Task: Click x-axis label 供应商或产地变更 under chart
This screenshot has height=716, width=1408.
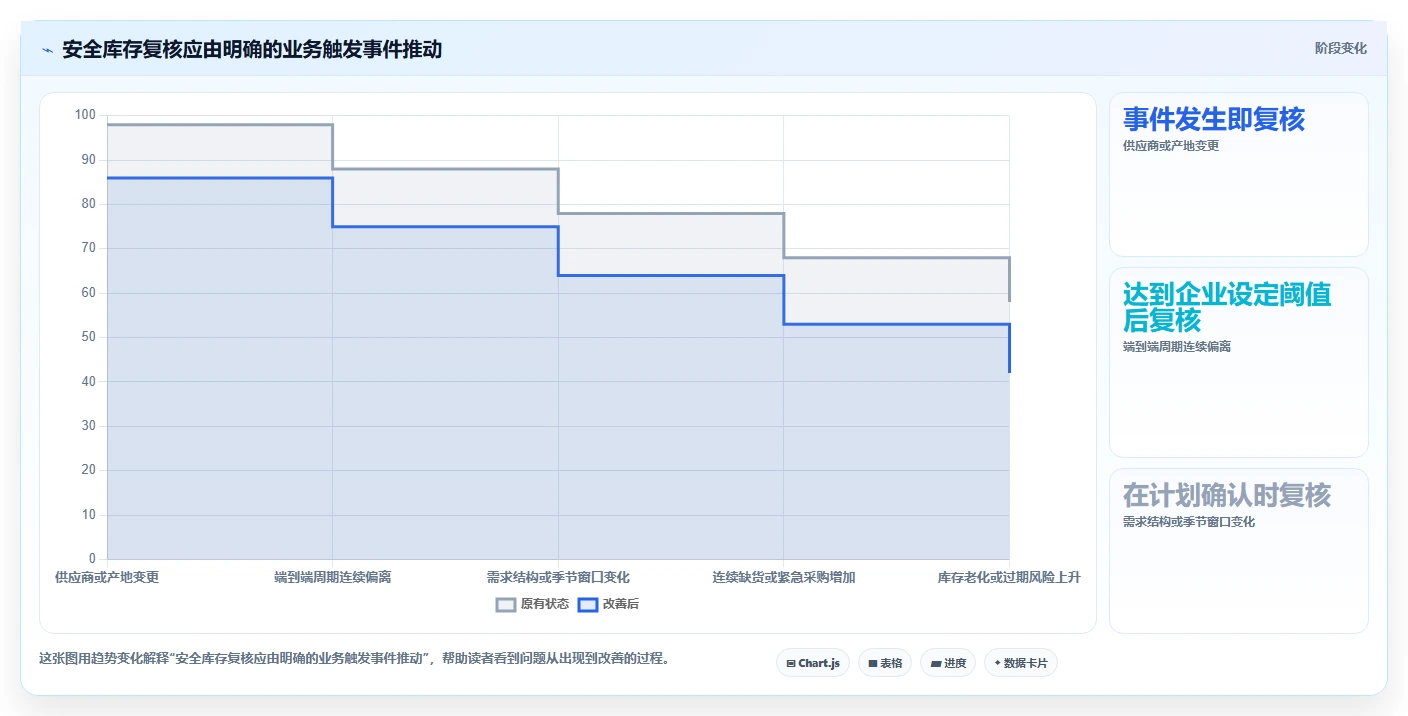Action: tap(107, 577)
